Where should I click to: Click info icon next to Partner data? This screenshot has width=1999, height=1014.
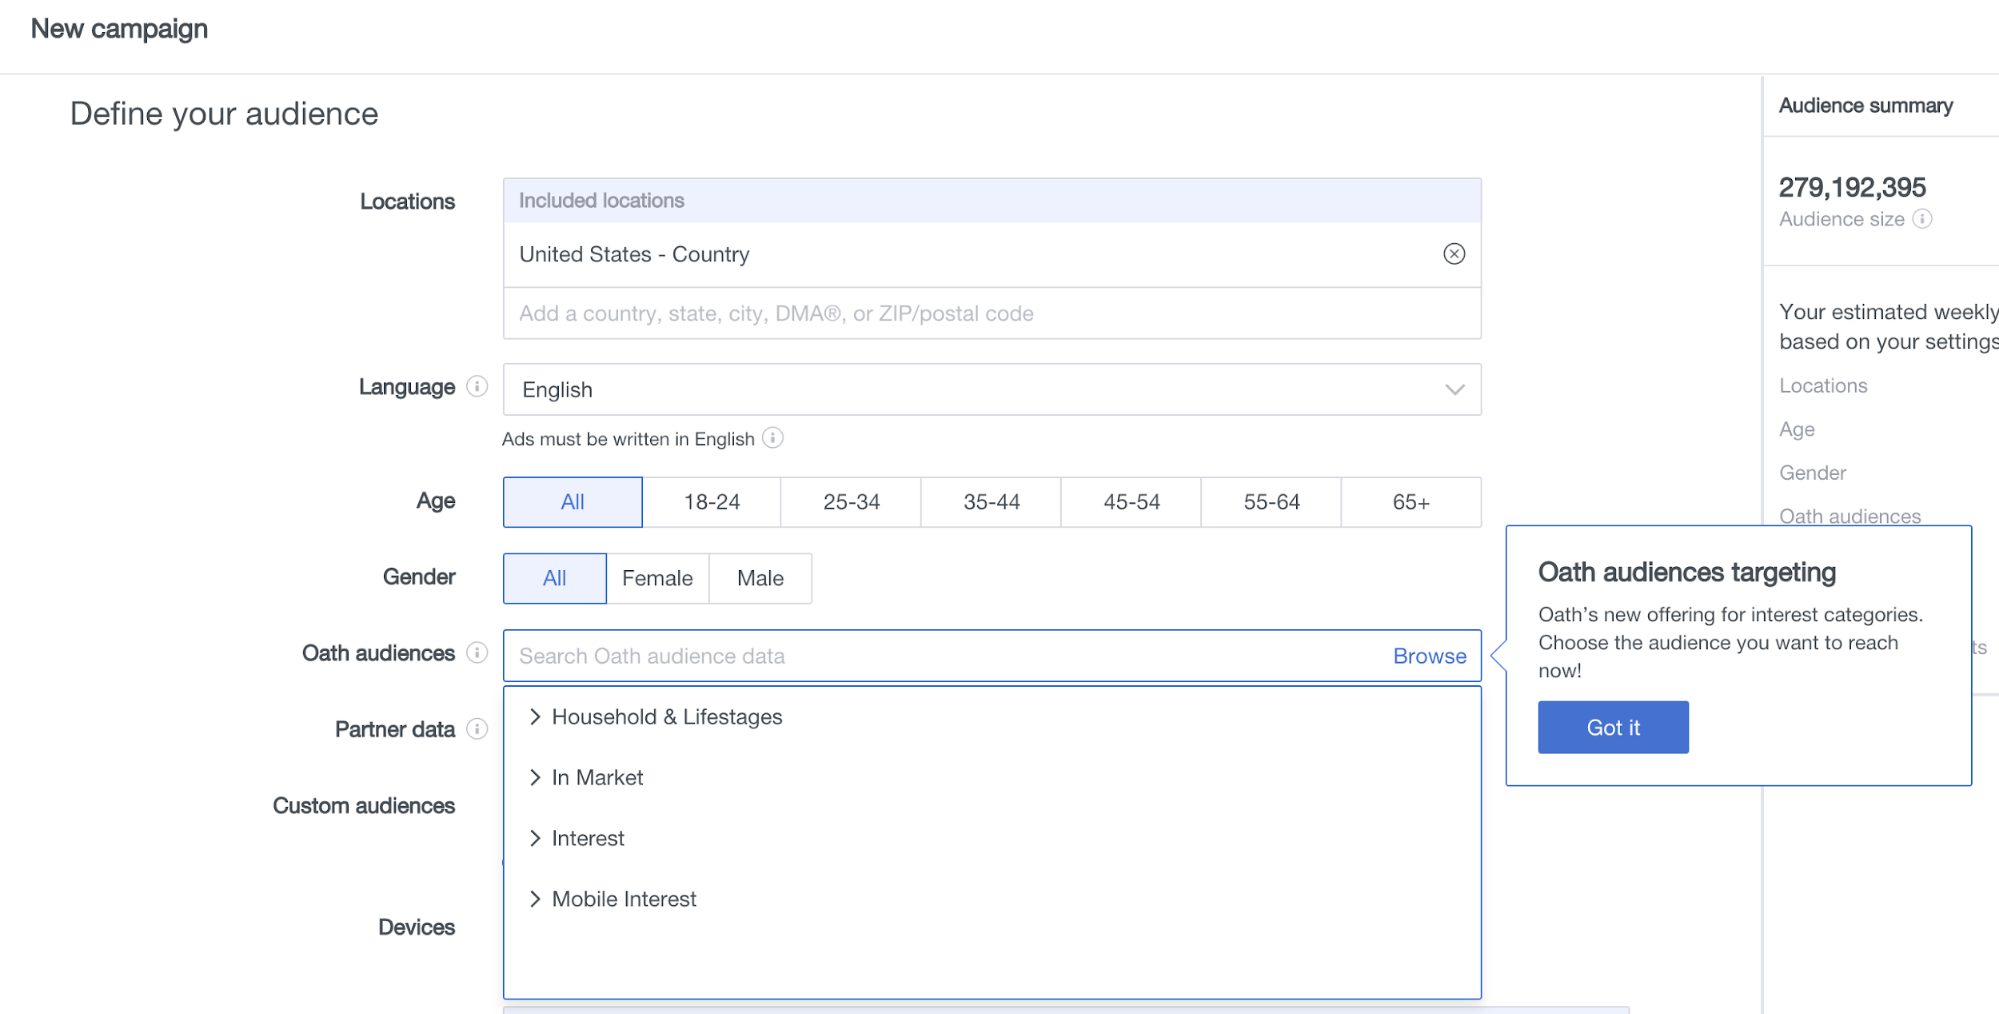click(x=478, y=729)
